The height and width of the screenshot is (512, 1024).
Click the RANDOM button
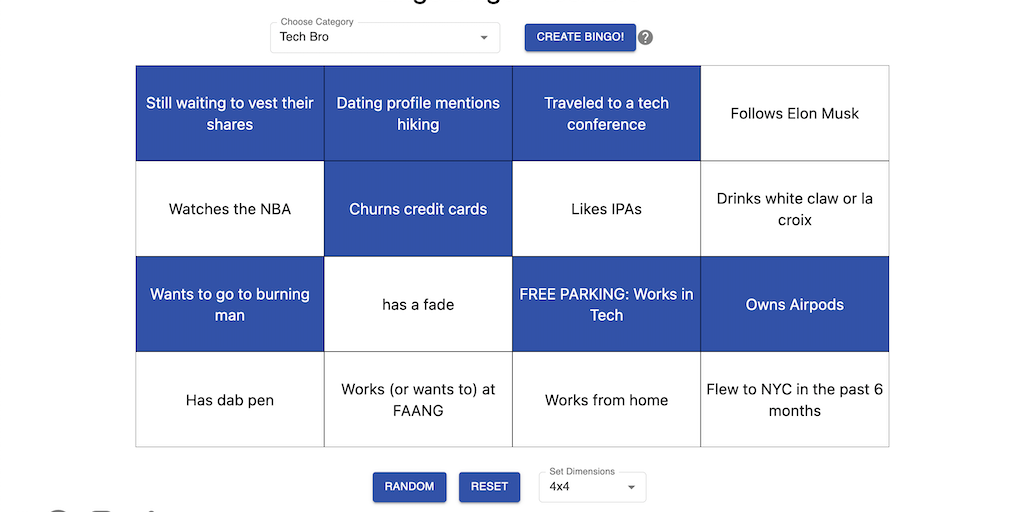[409, 487]
